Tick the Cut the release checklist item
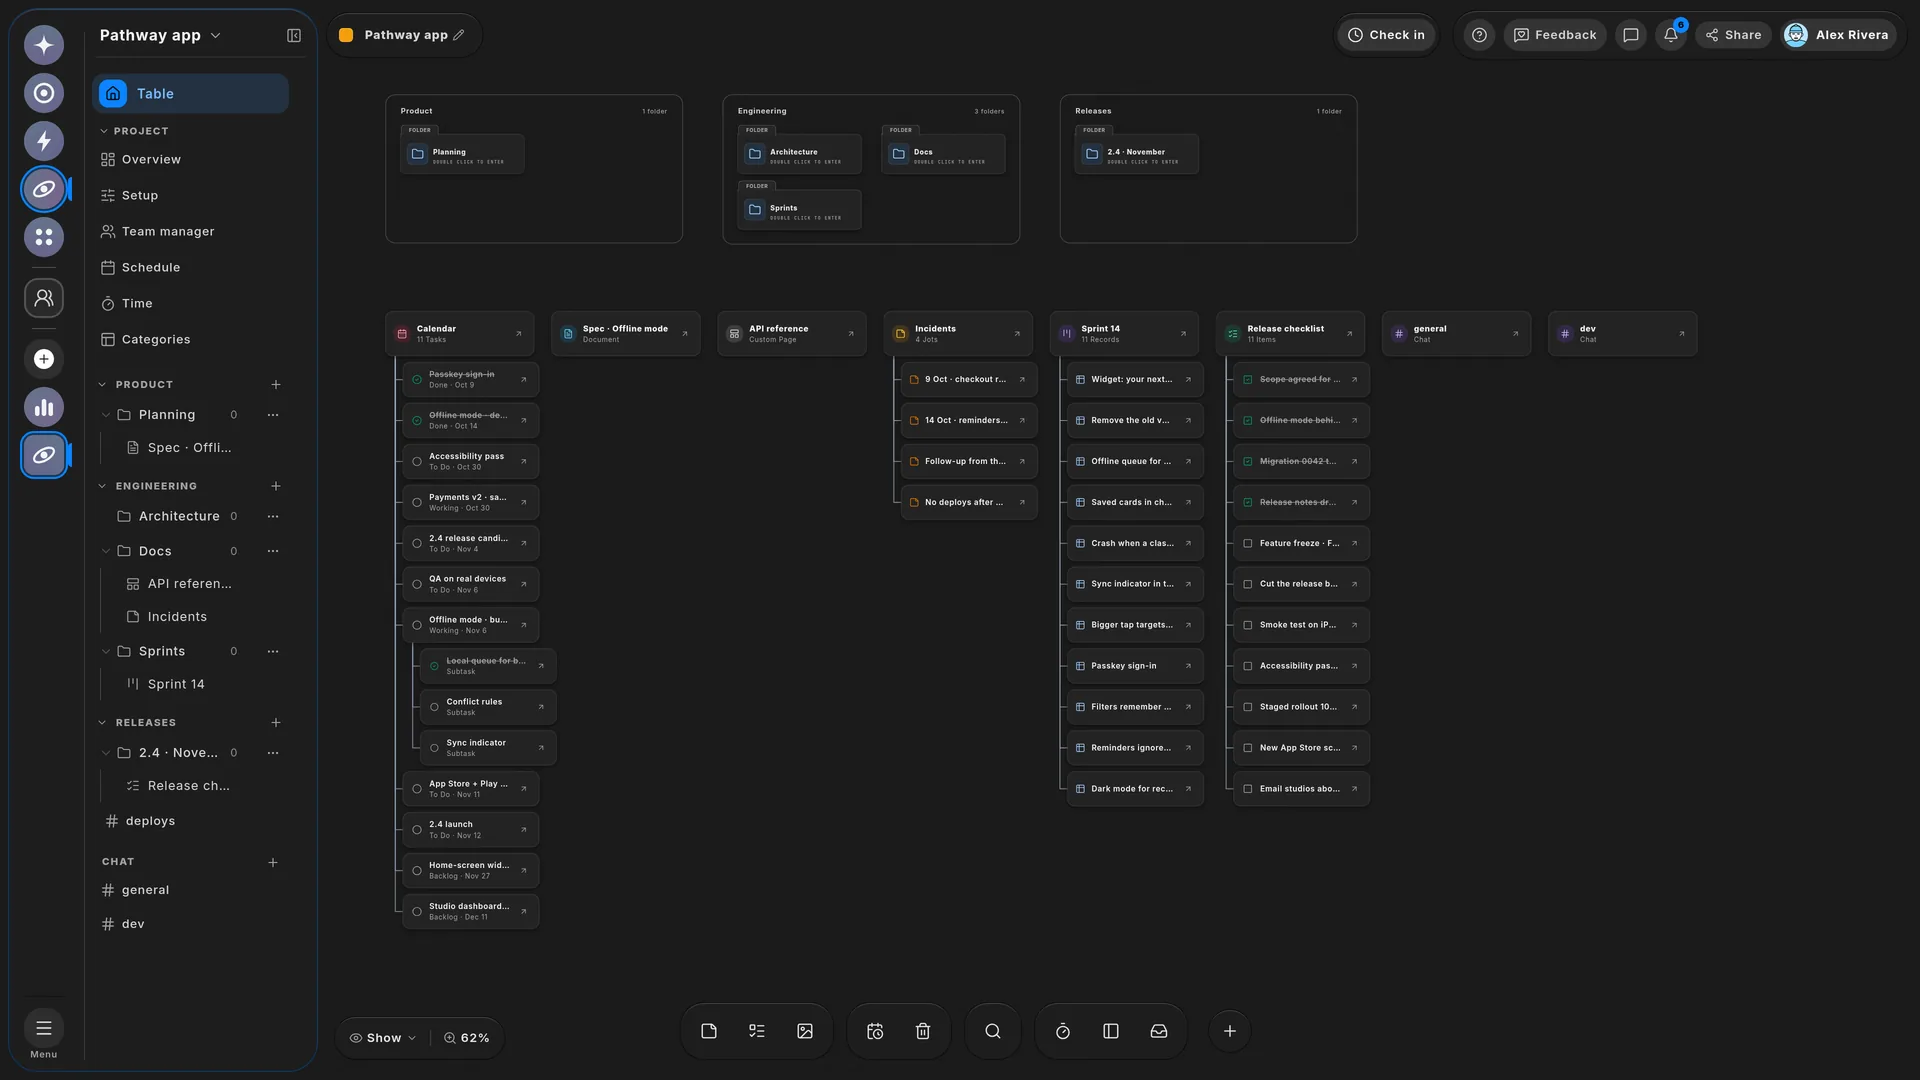The height and width of the screenshot is (1080, 1920). (x=1248, y=584)
